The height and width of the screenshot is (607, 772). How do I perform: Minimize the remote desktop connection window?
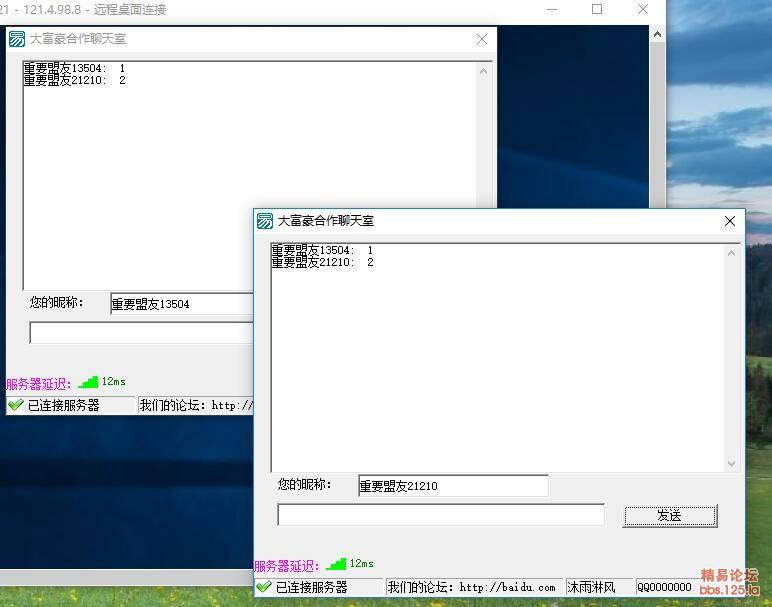[552, 9]
